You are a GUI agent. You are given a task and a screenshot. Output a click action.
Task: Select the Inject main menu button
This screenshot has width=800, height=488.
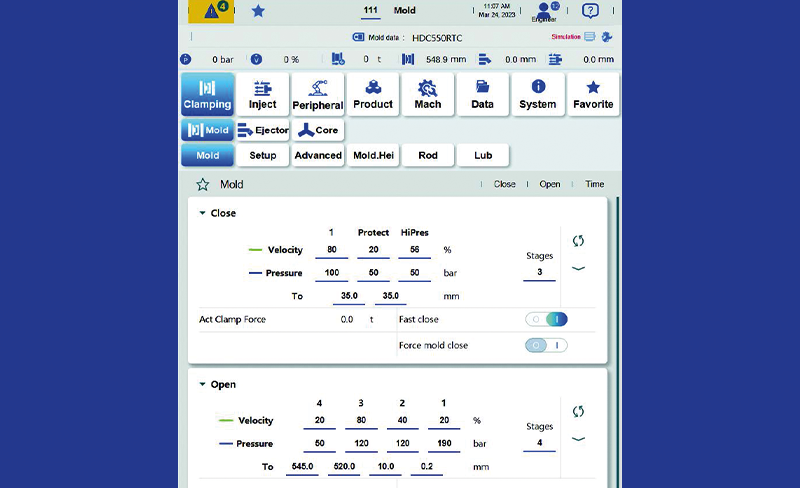click(x=263, y=94)
